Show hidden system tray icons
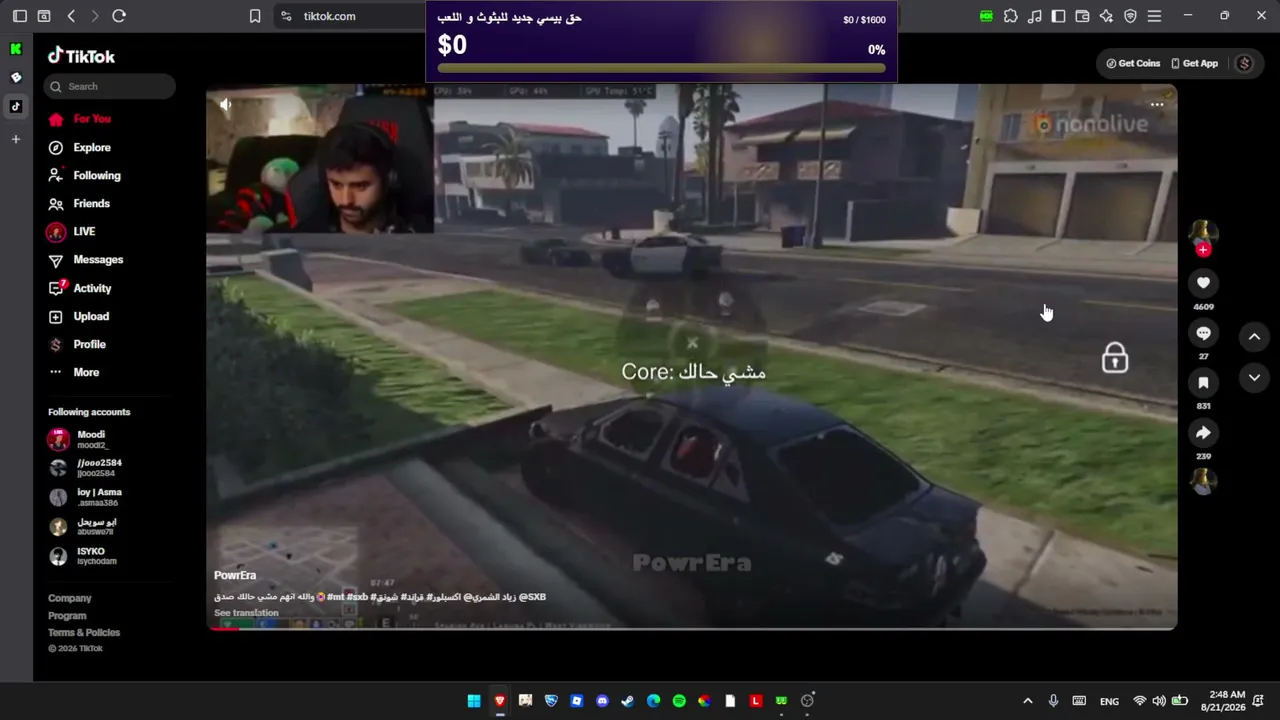 [x=1027, y=701]
